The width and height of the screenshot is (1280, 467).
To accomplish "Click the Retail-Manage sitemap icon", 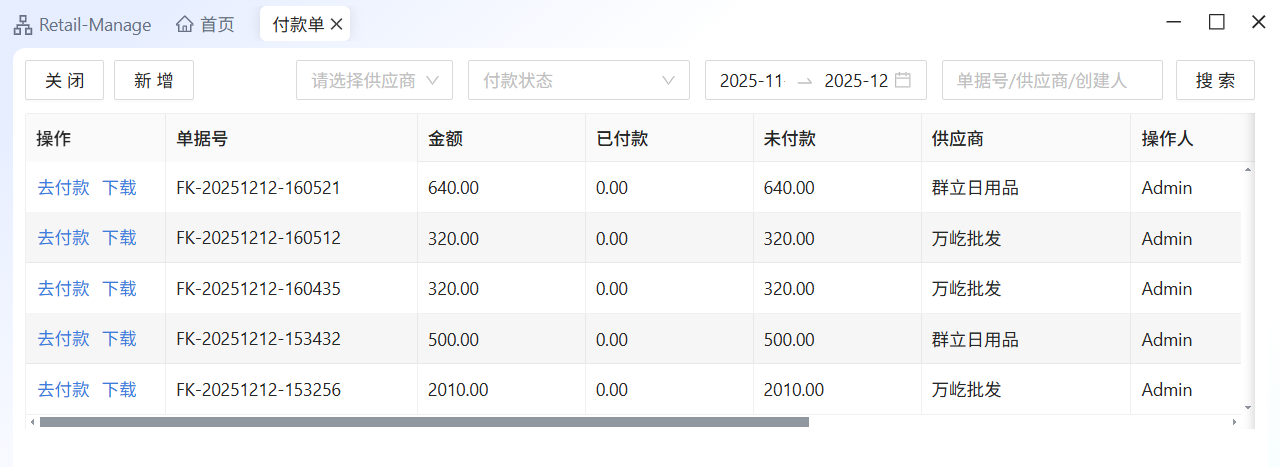I will [x=23, y=25].
